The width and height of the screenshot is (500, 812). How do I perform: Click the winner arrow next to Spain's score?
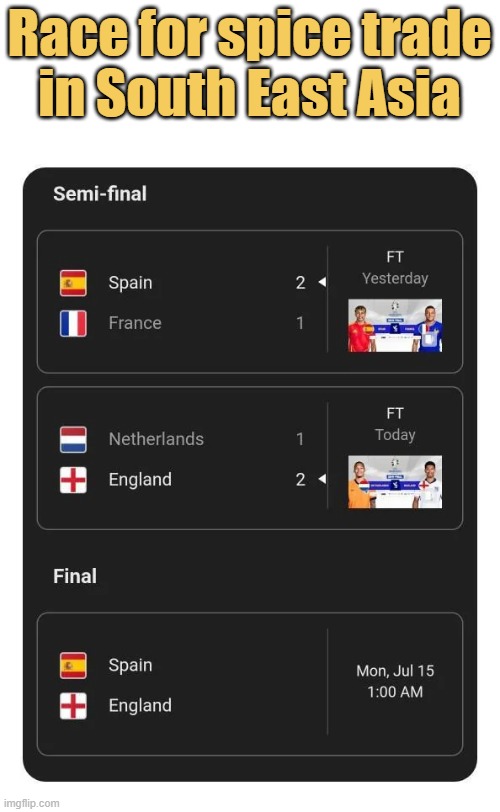point(322,282)
